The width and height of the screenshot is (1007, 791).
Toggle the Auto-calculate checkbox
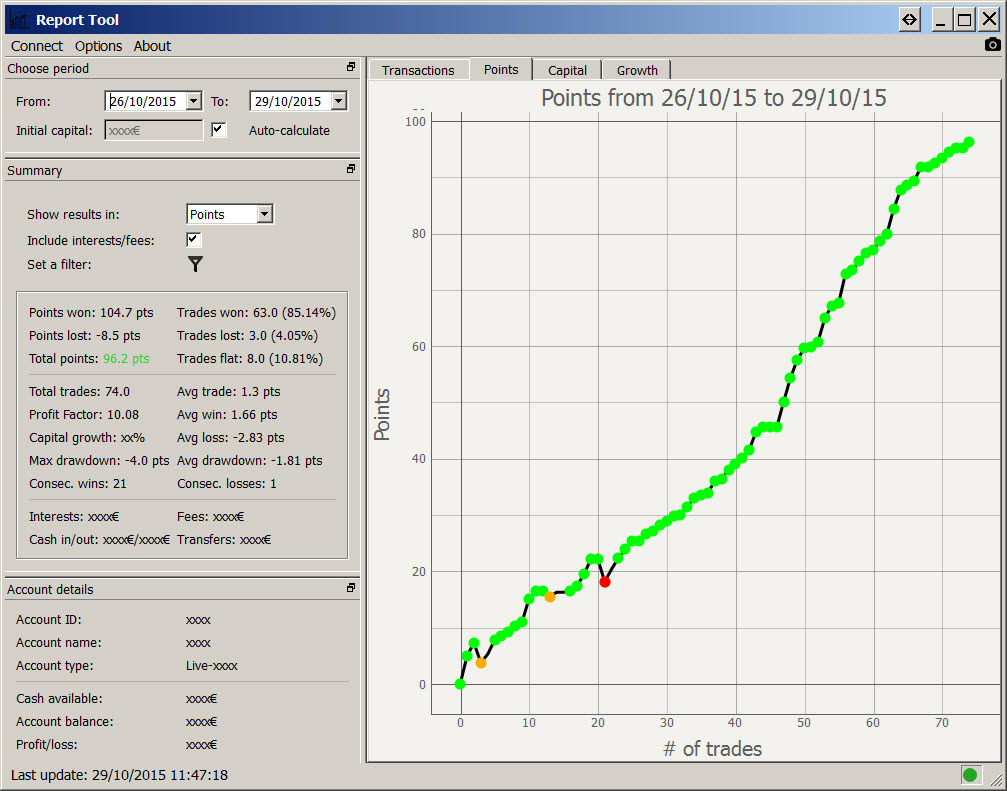(x=219, y=130)
